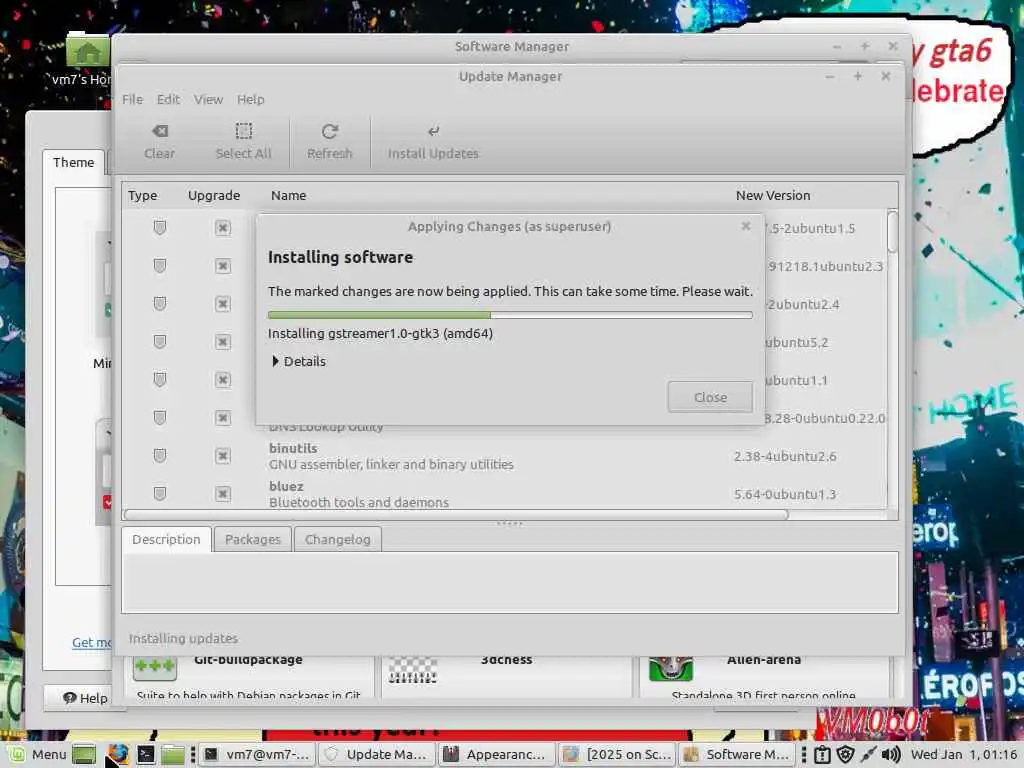This screenshot has height=768, width=1024.
Task: Click the update list horizontal scrollbar
Action: tap(455, 515)
